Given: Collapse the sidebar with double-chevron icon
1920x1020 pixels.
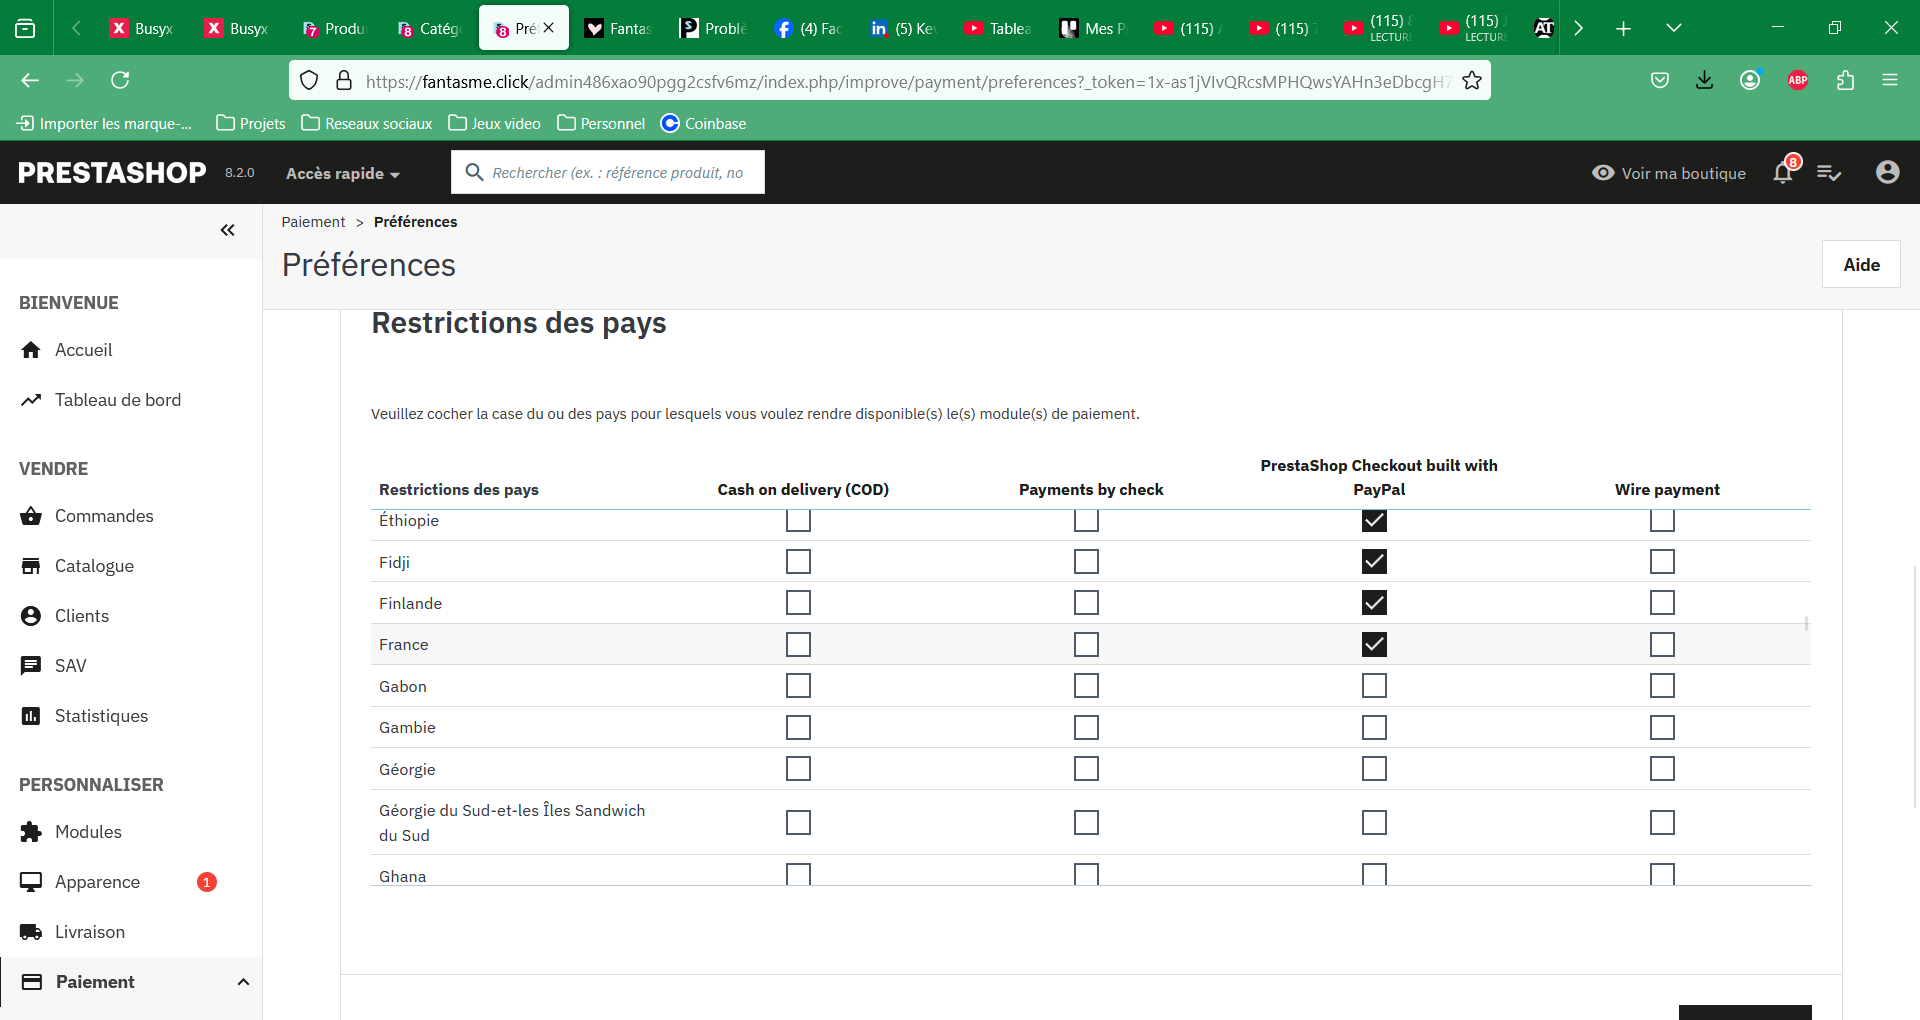Looking at the screenshot, I should [228, 230].
